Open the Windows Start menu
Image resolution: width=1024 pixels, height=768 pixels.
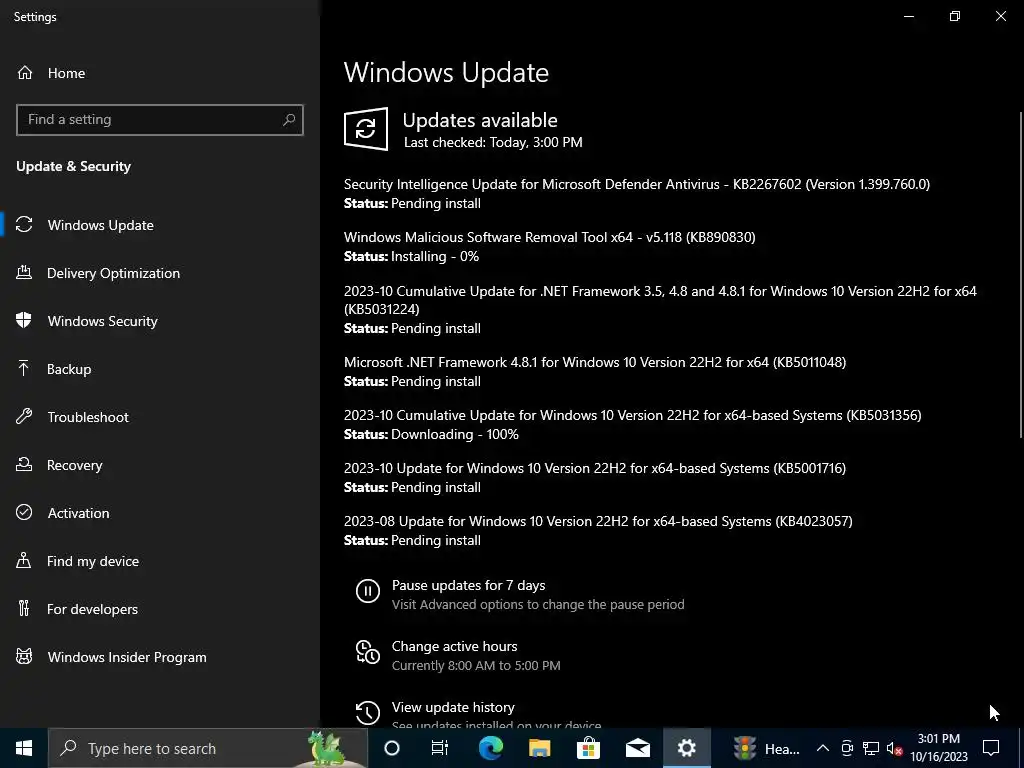(x=24, y=748)
